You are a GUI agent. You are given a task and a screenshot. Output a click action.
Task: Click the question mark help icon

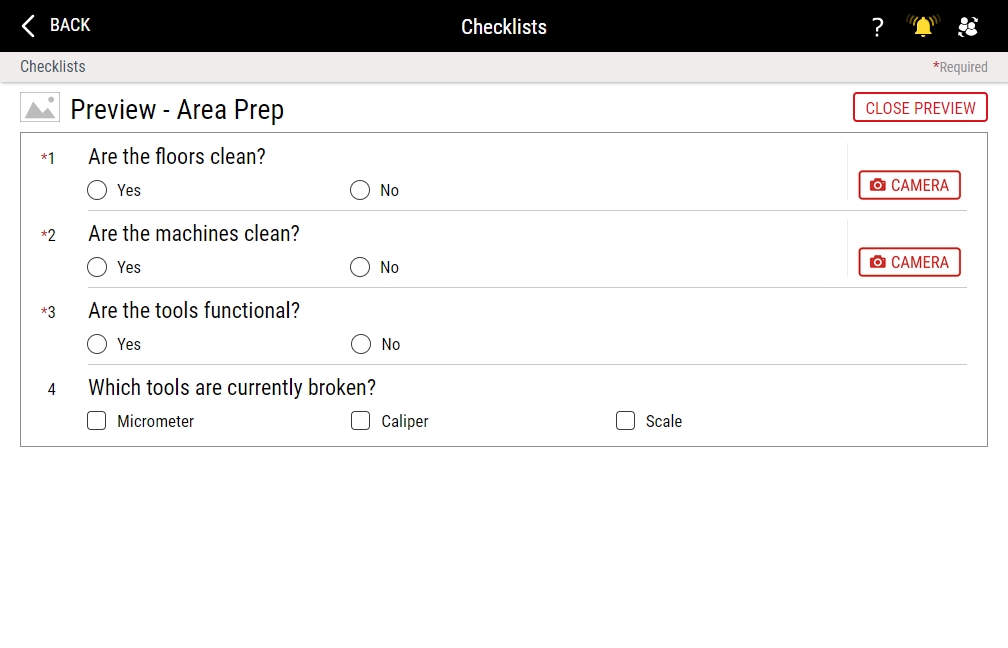pos(877,27)
